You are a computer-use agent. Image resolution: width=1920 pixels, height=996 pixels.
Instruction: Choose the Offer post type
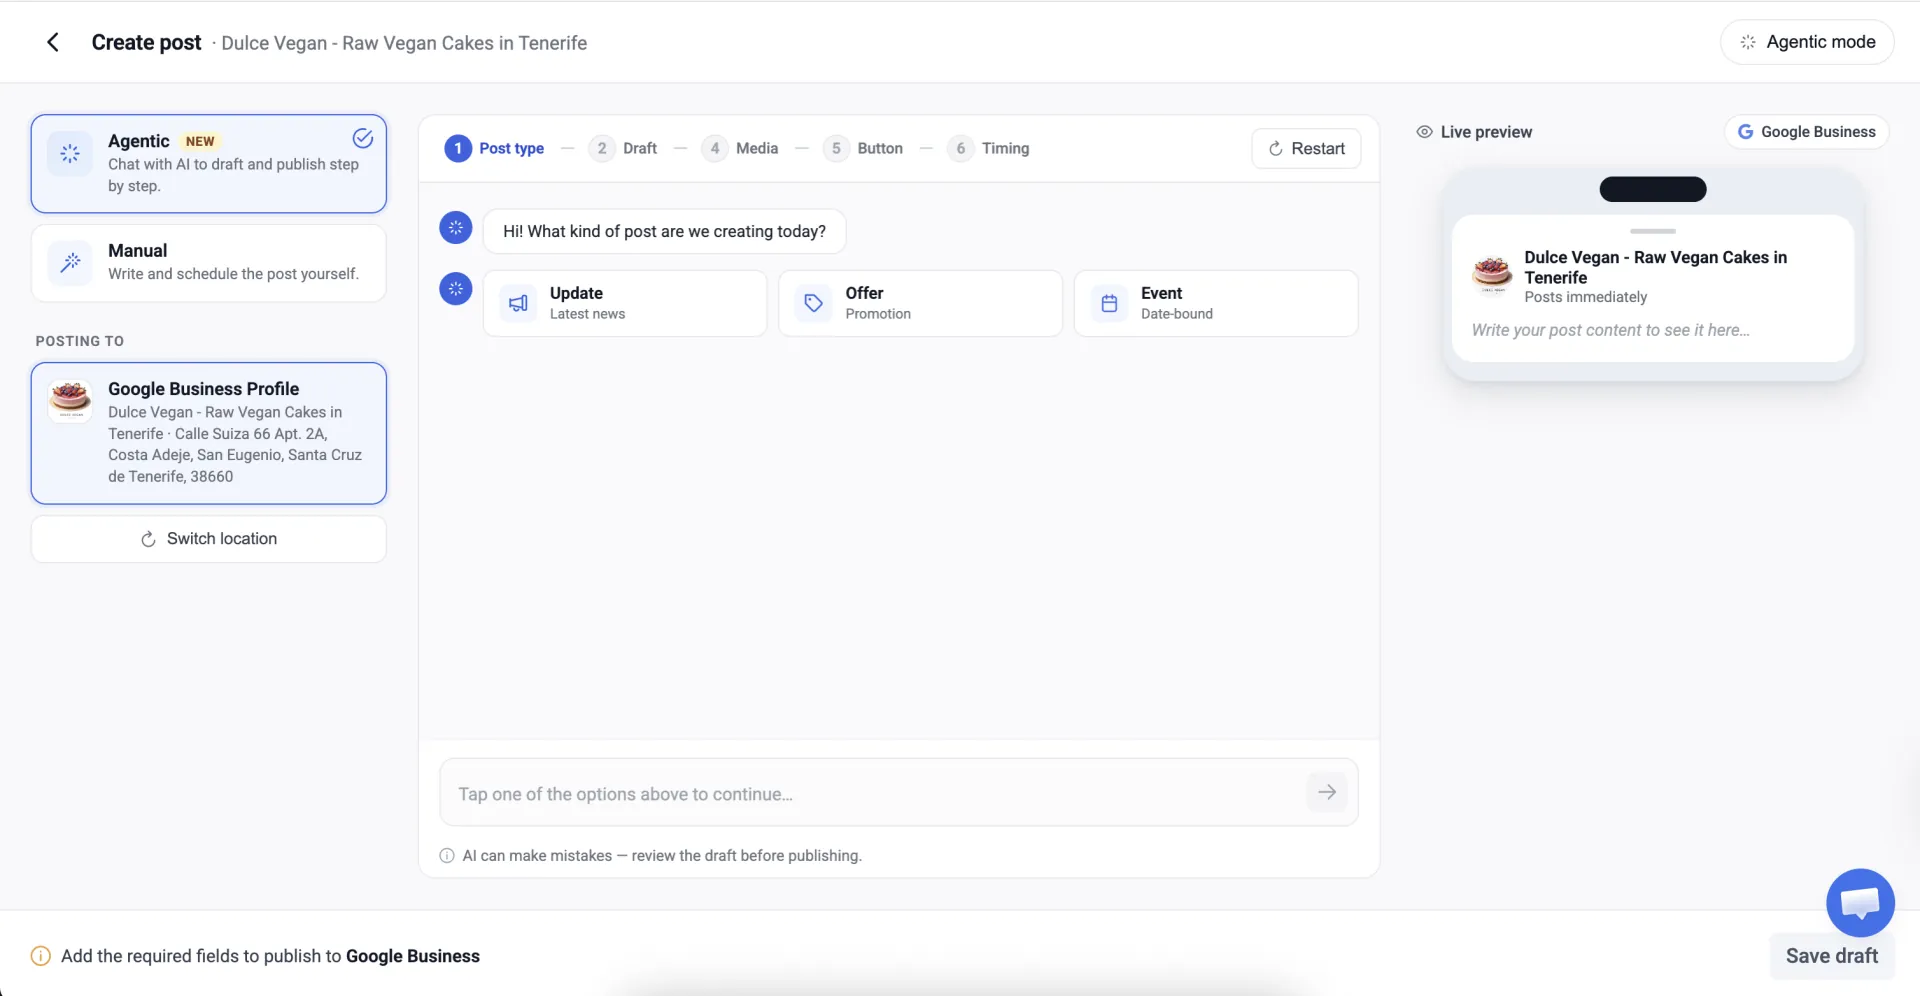click(920, 303)
